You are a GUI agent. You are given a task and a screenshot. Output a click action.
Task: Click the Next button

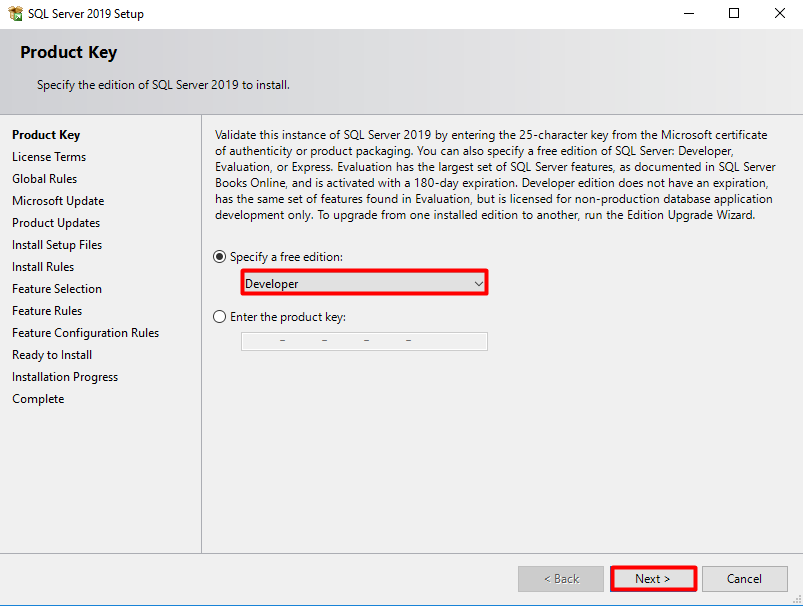coord(653,579)
